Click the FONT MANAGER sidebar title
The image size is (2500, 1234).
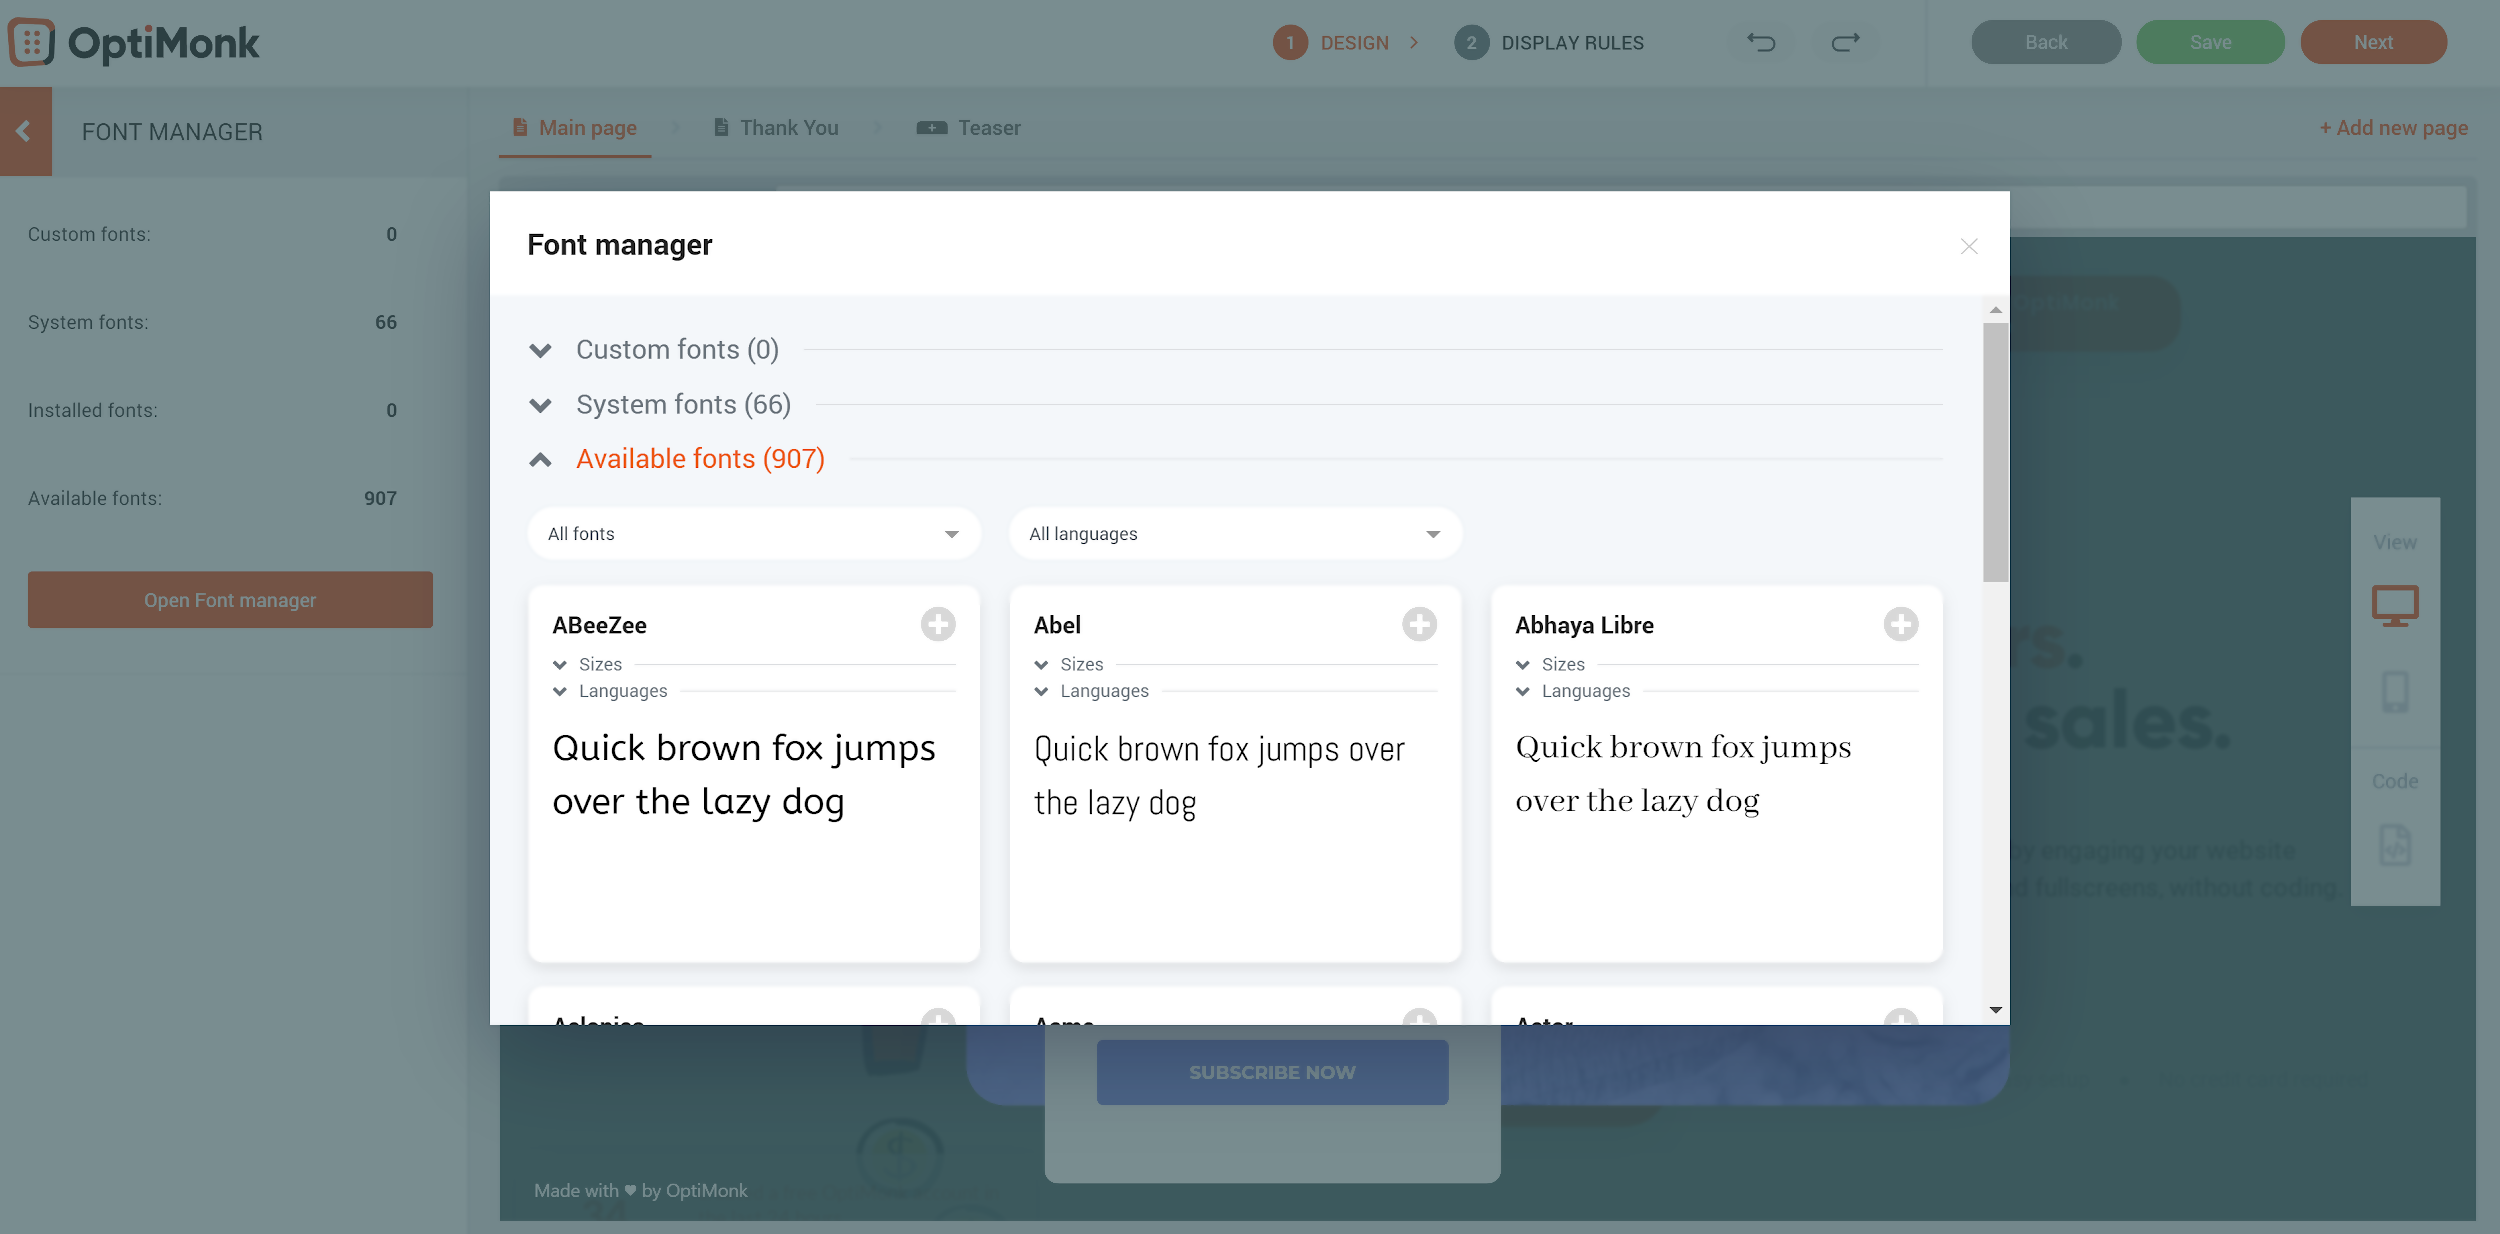(172, 132)
